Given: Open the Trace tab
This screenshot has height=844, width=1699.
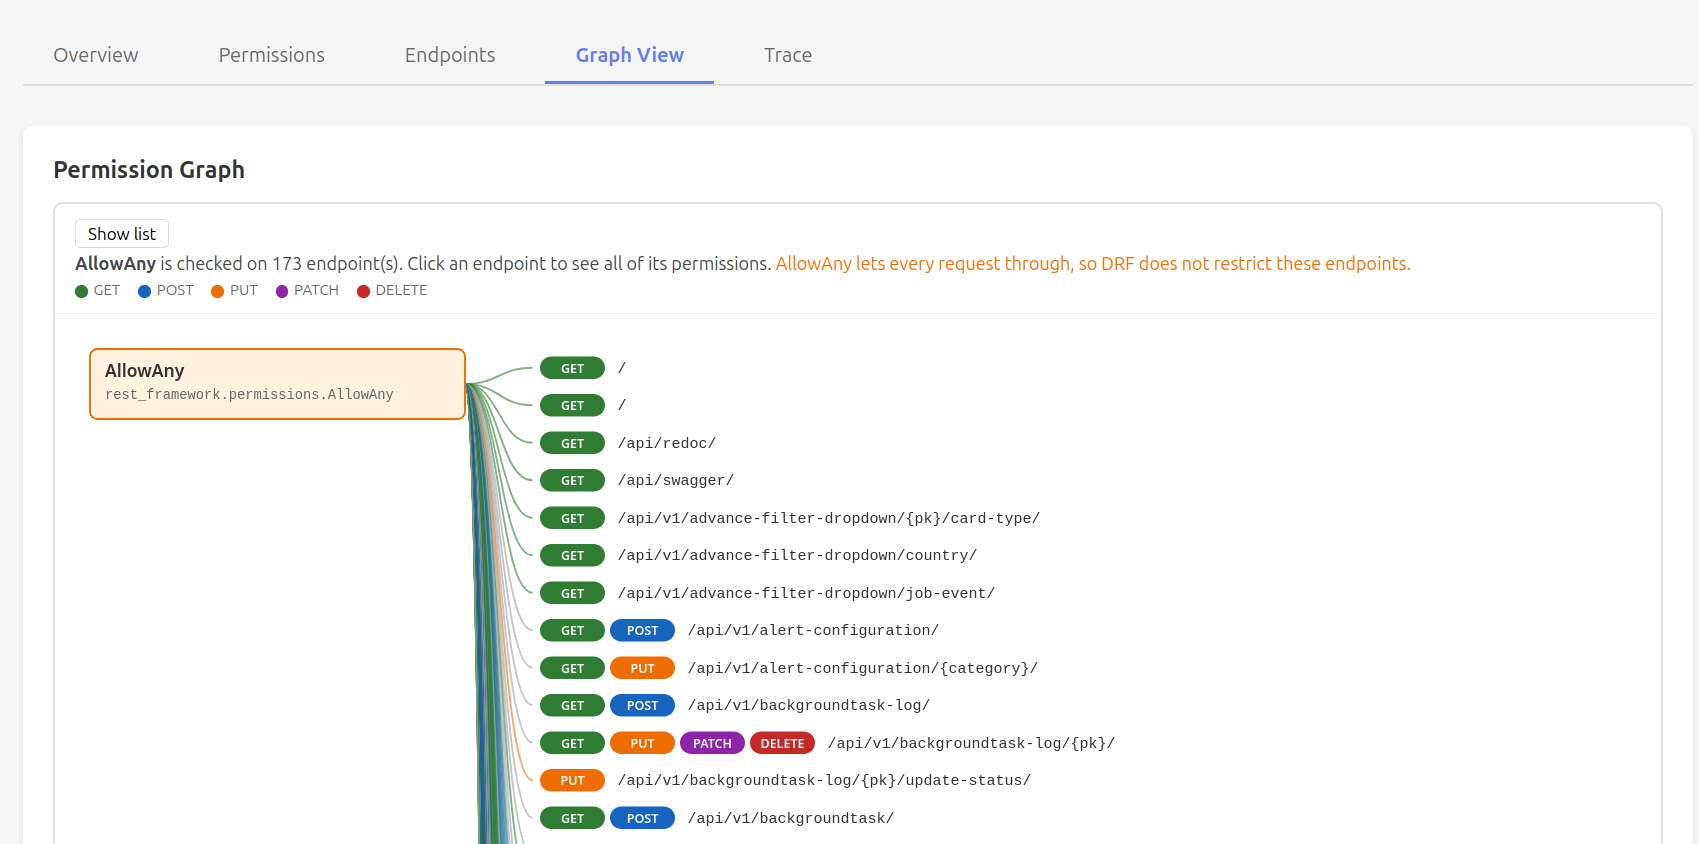Looking at the screenshot, I should (788, 55).
